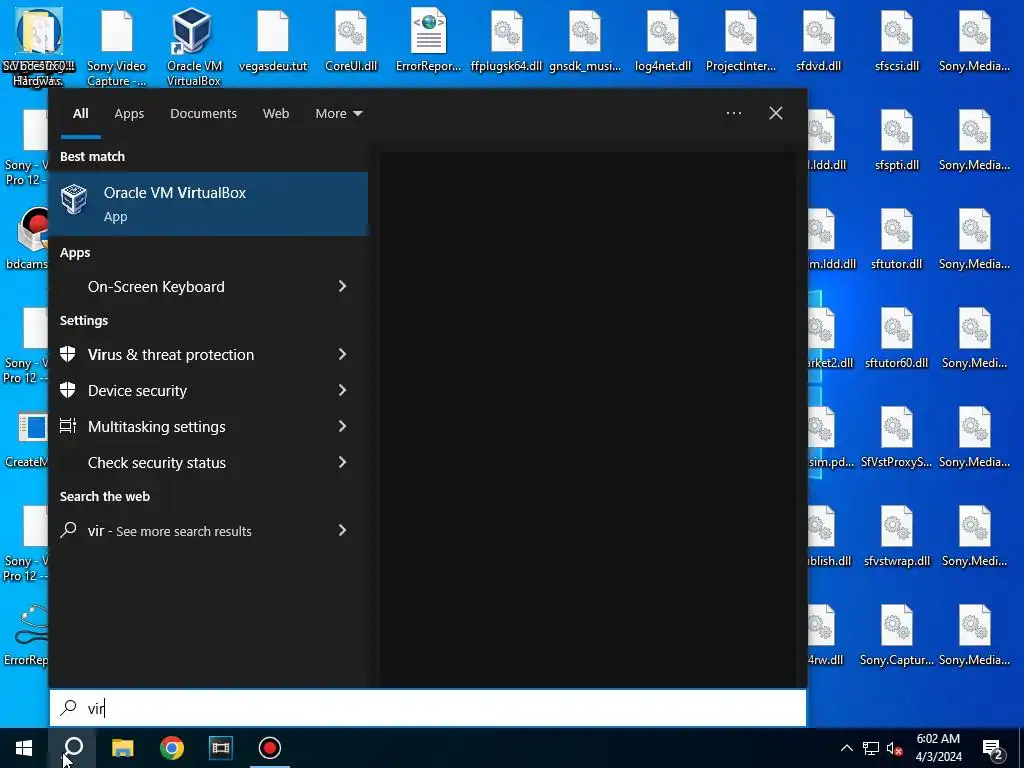Select SfVstProxyS... desktop file

coord(897,437)
